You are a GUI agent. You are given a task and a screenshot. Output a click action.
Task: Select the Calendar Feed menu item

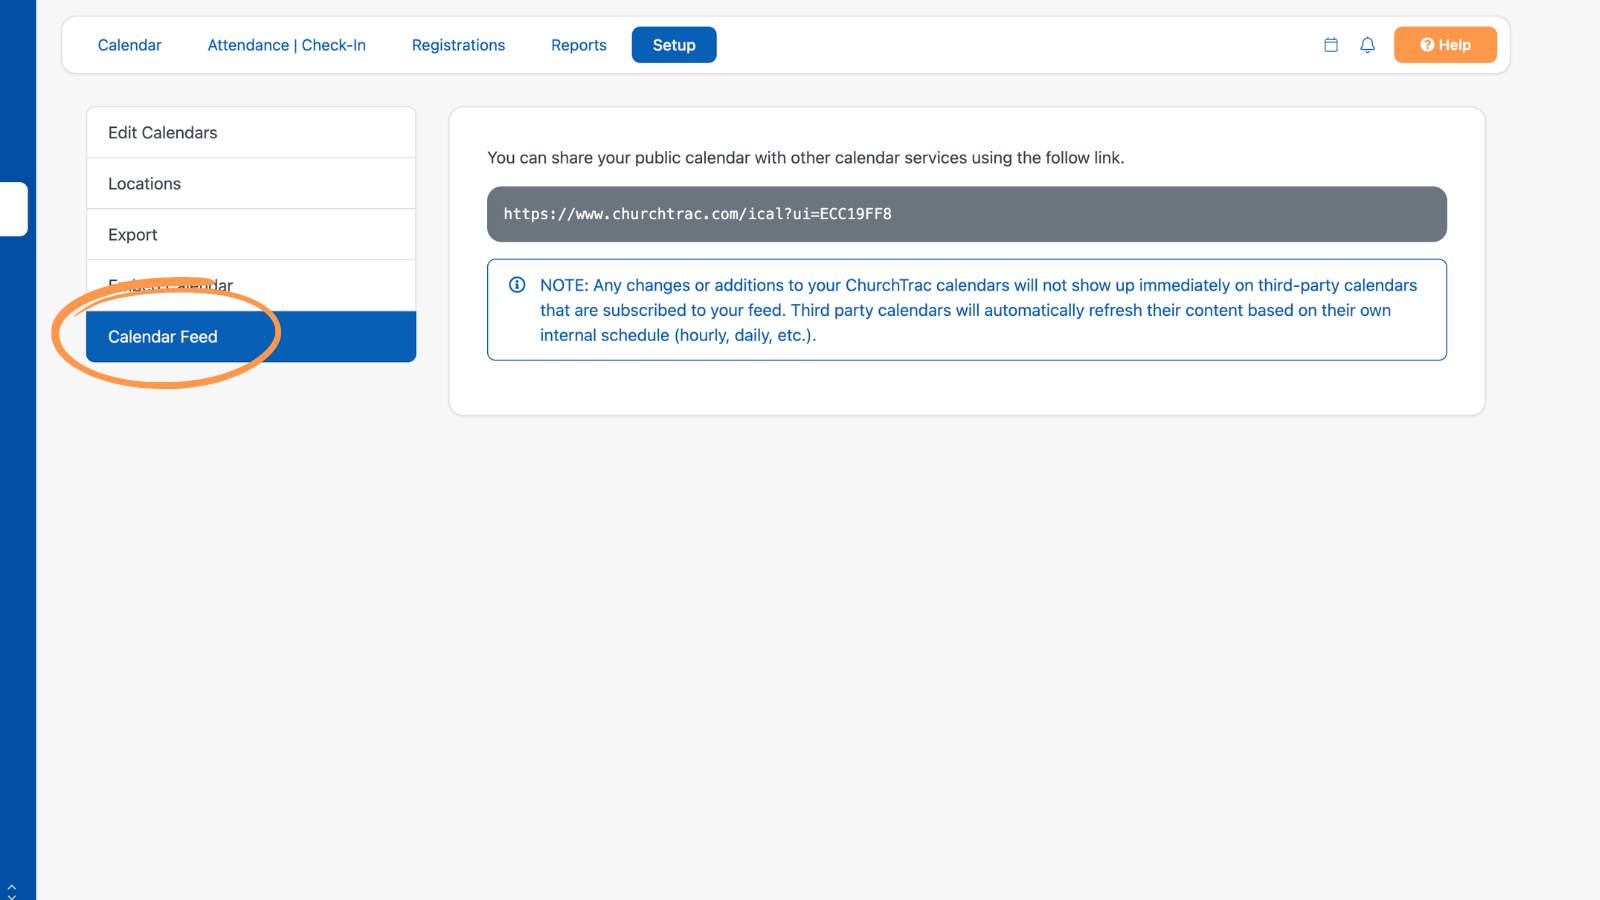coord(251,337)
